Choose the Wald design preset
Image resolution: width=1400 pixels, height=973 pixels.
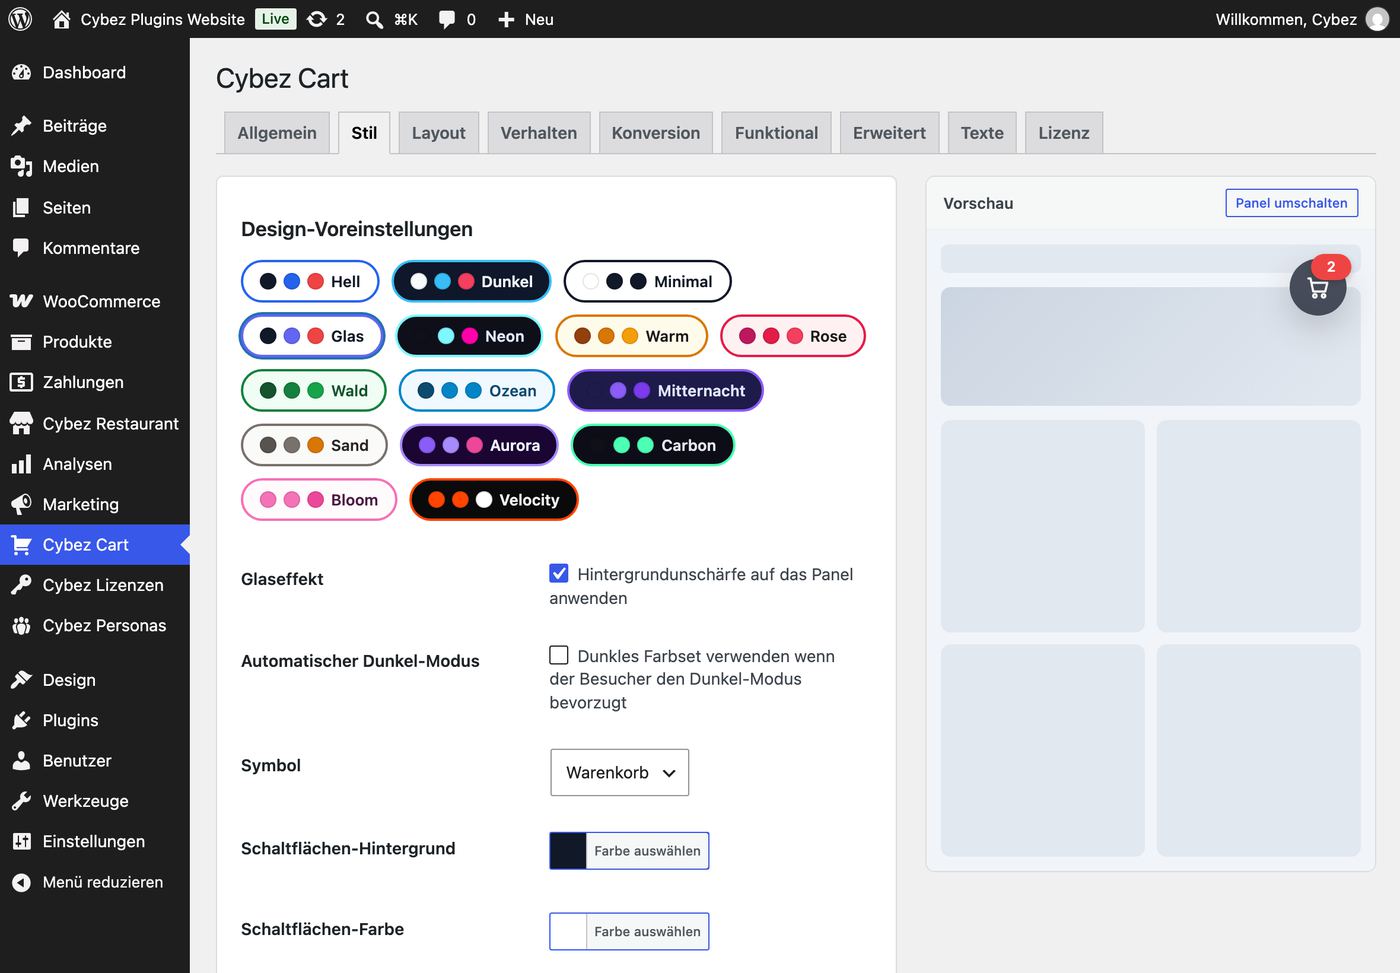314,391
